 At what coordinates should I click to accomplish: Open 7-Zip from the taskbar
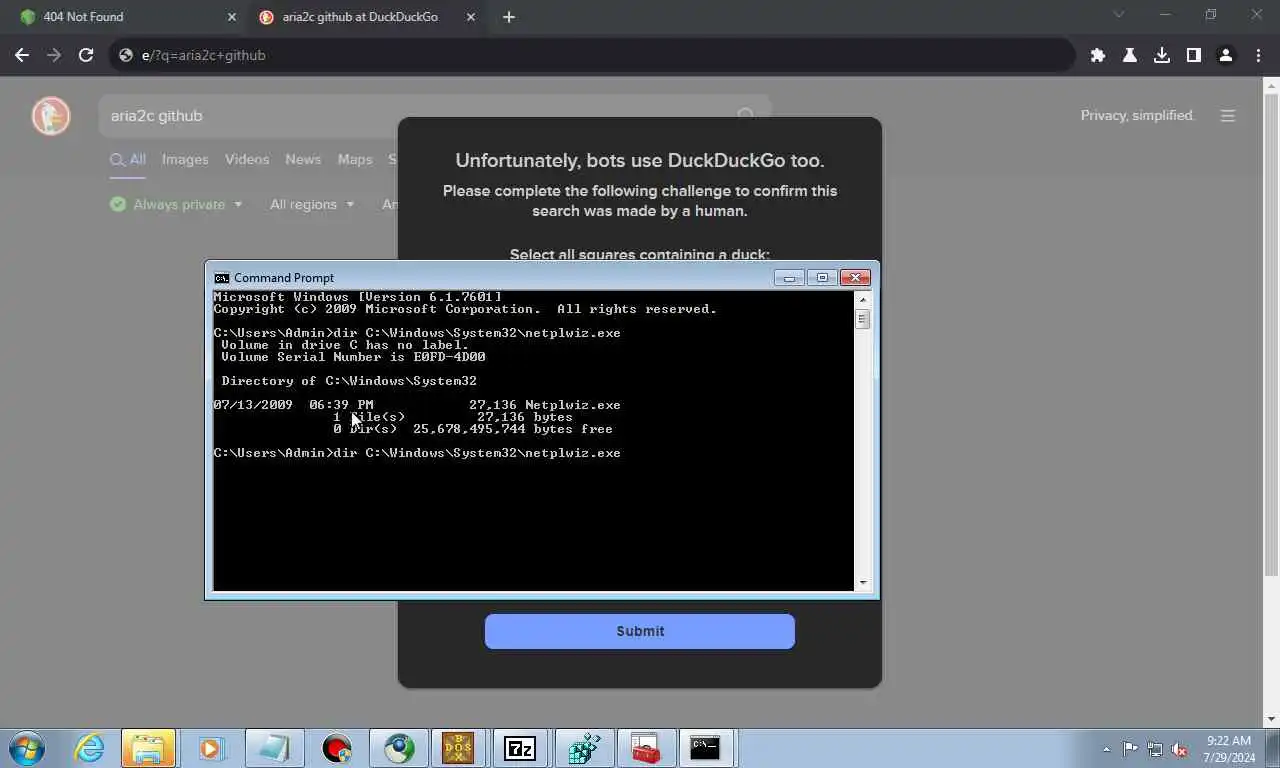[520, 748]
